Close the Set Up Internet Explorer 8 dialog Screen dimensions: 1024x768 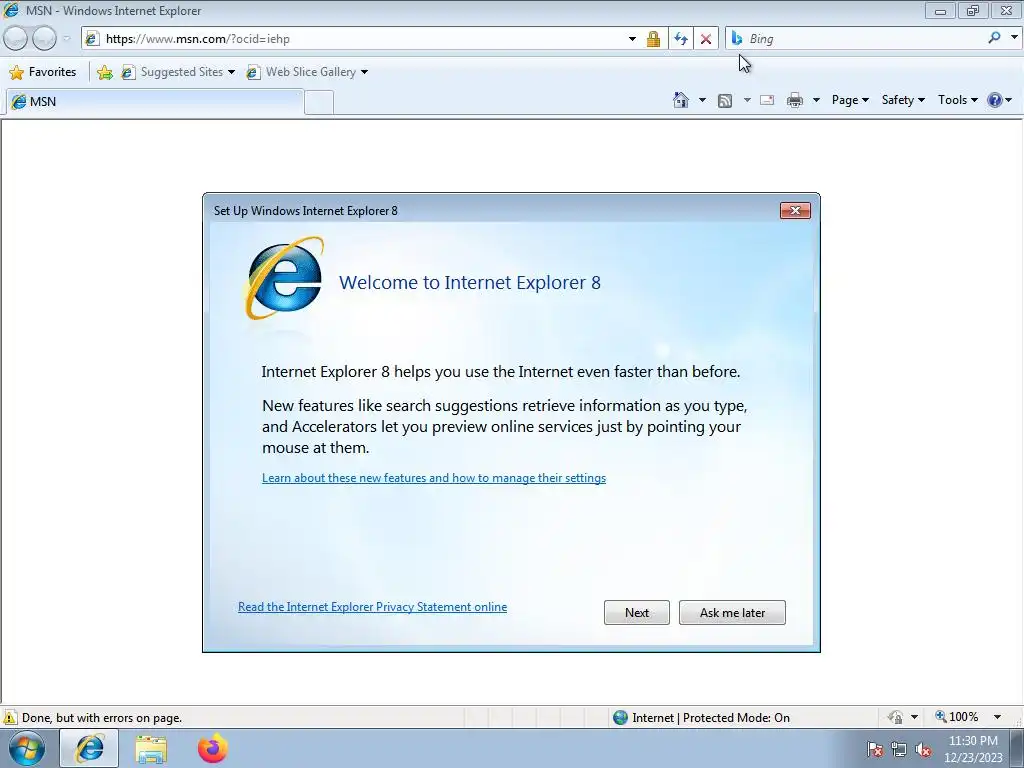tap(795, 210)
